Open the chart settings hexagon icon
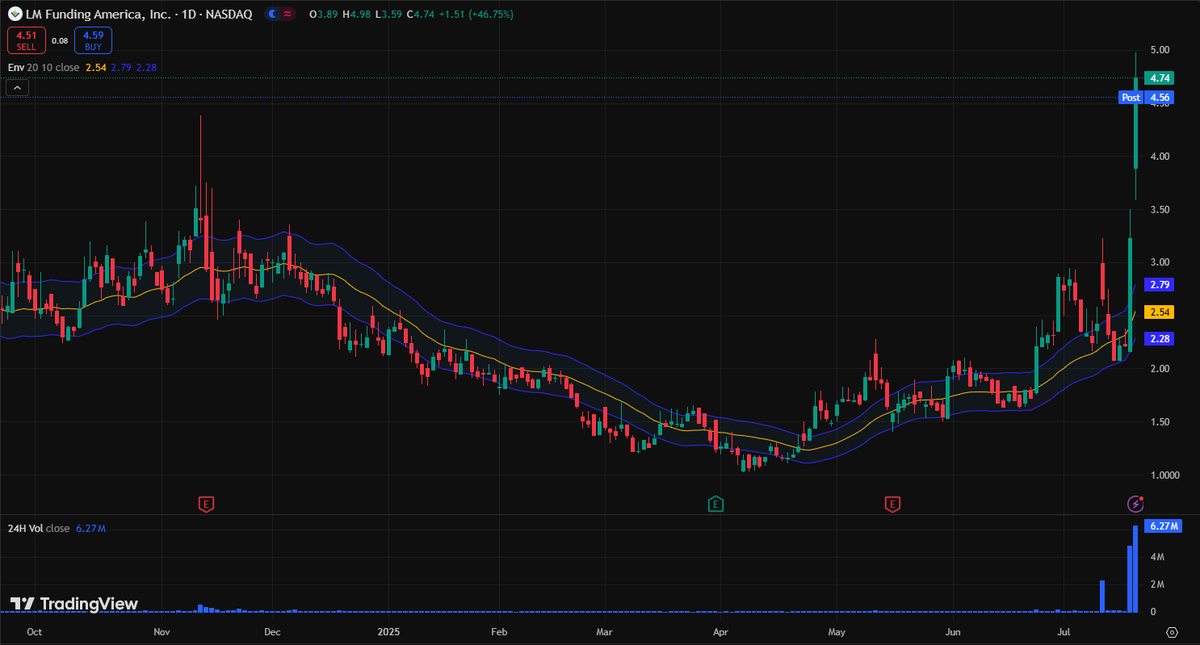Viewport: 1200px width, 645px height. [x=1172, y=632]
